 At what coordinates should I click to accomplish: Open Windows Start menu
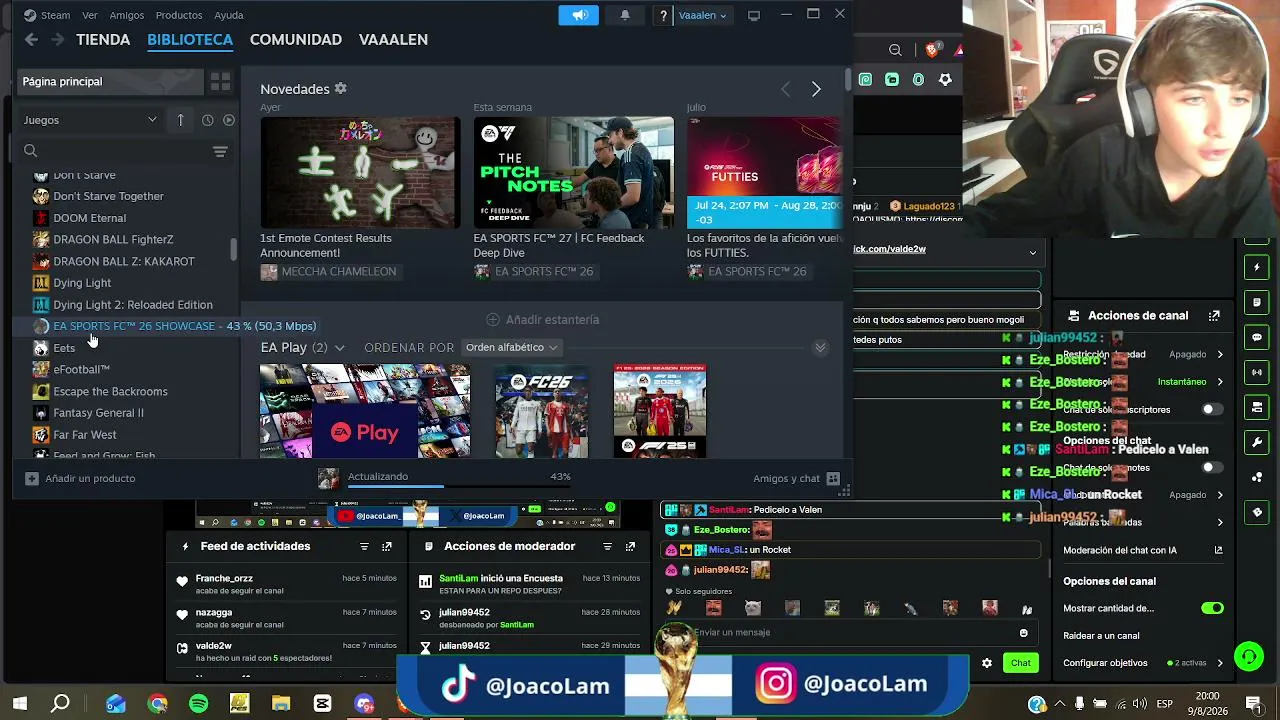[x=20, y=704]
